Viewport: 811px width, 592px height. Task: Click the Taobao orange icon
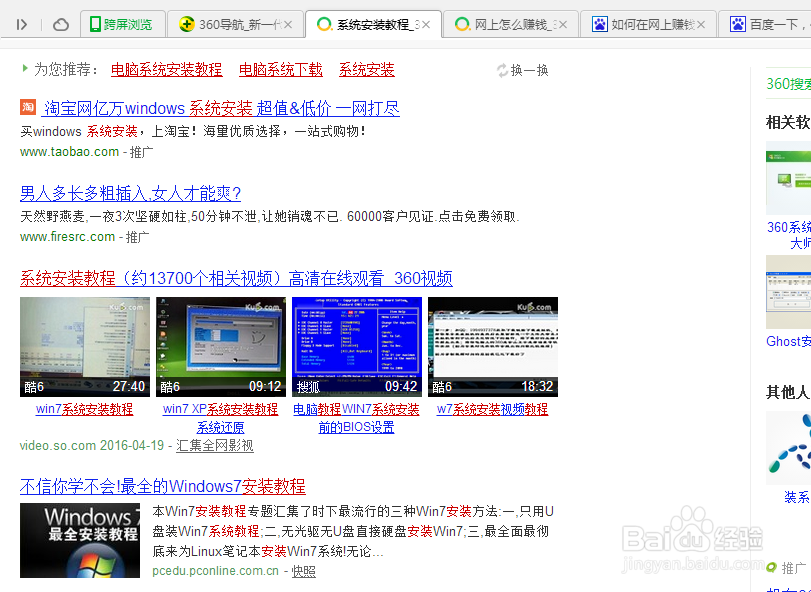[x=28, y=107]
